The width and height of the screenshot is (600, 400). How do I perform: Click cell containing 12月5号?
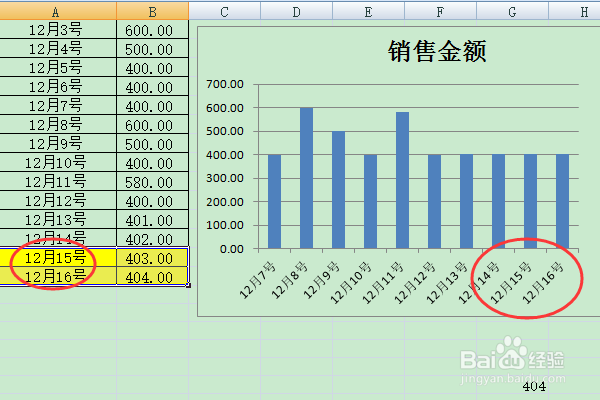(57, 67)
